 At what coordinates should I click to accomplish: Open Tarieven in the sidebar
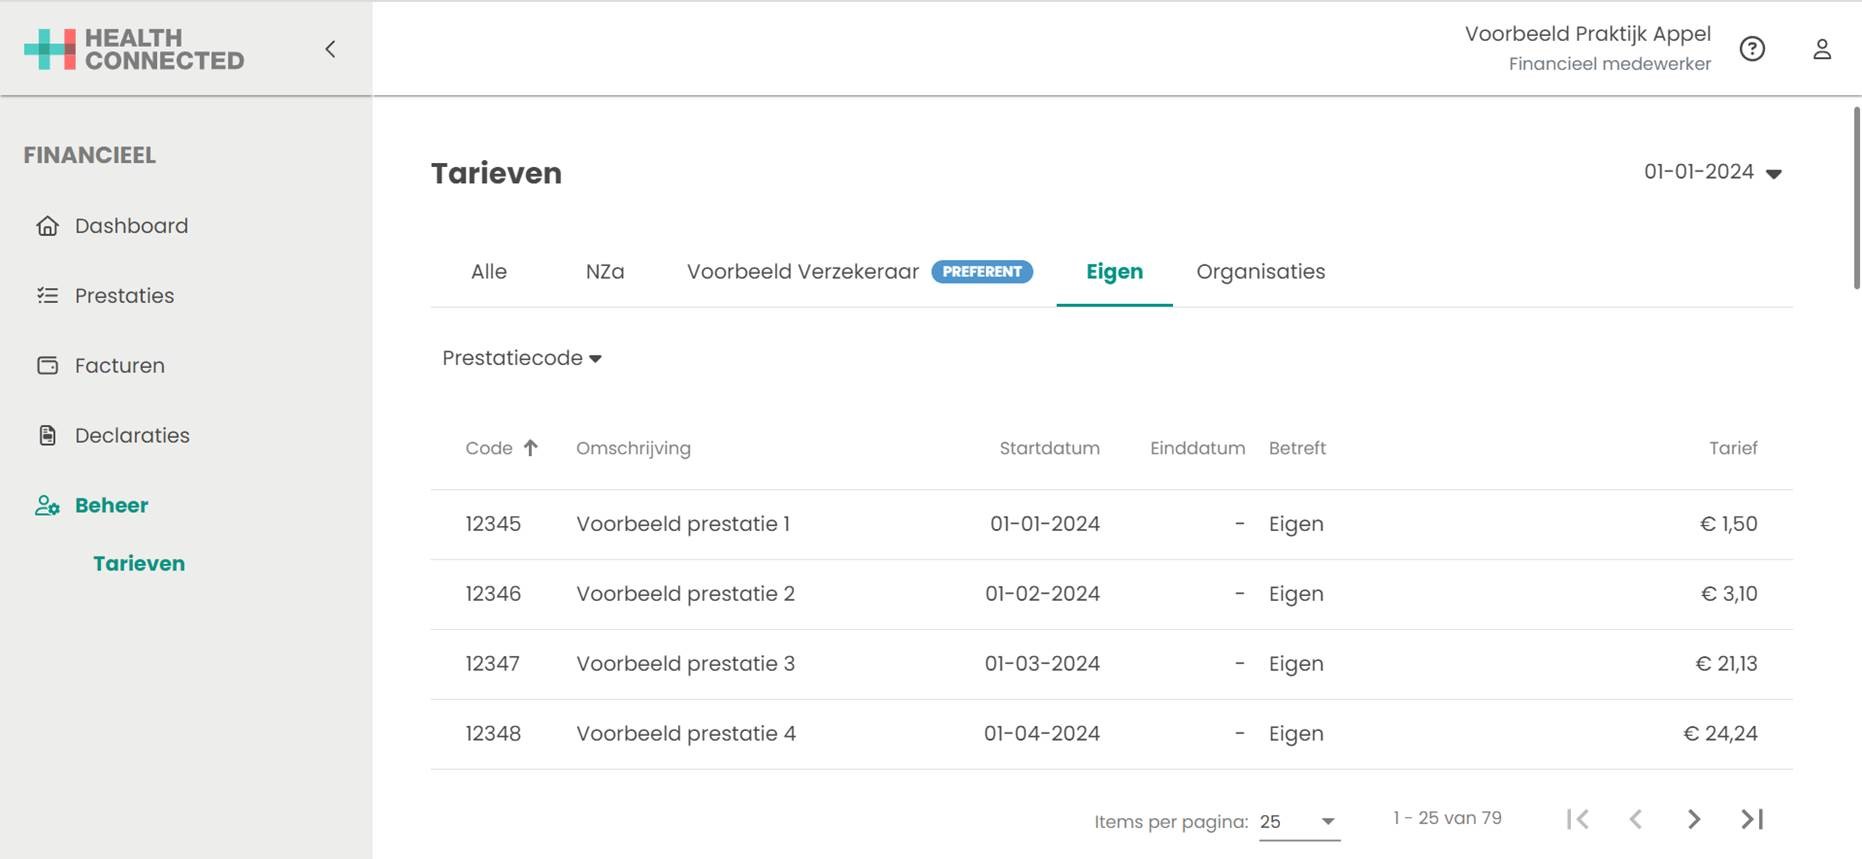pos(139,564)
